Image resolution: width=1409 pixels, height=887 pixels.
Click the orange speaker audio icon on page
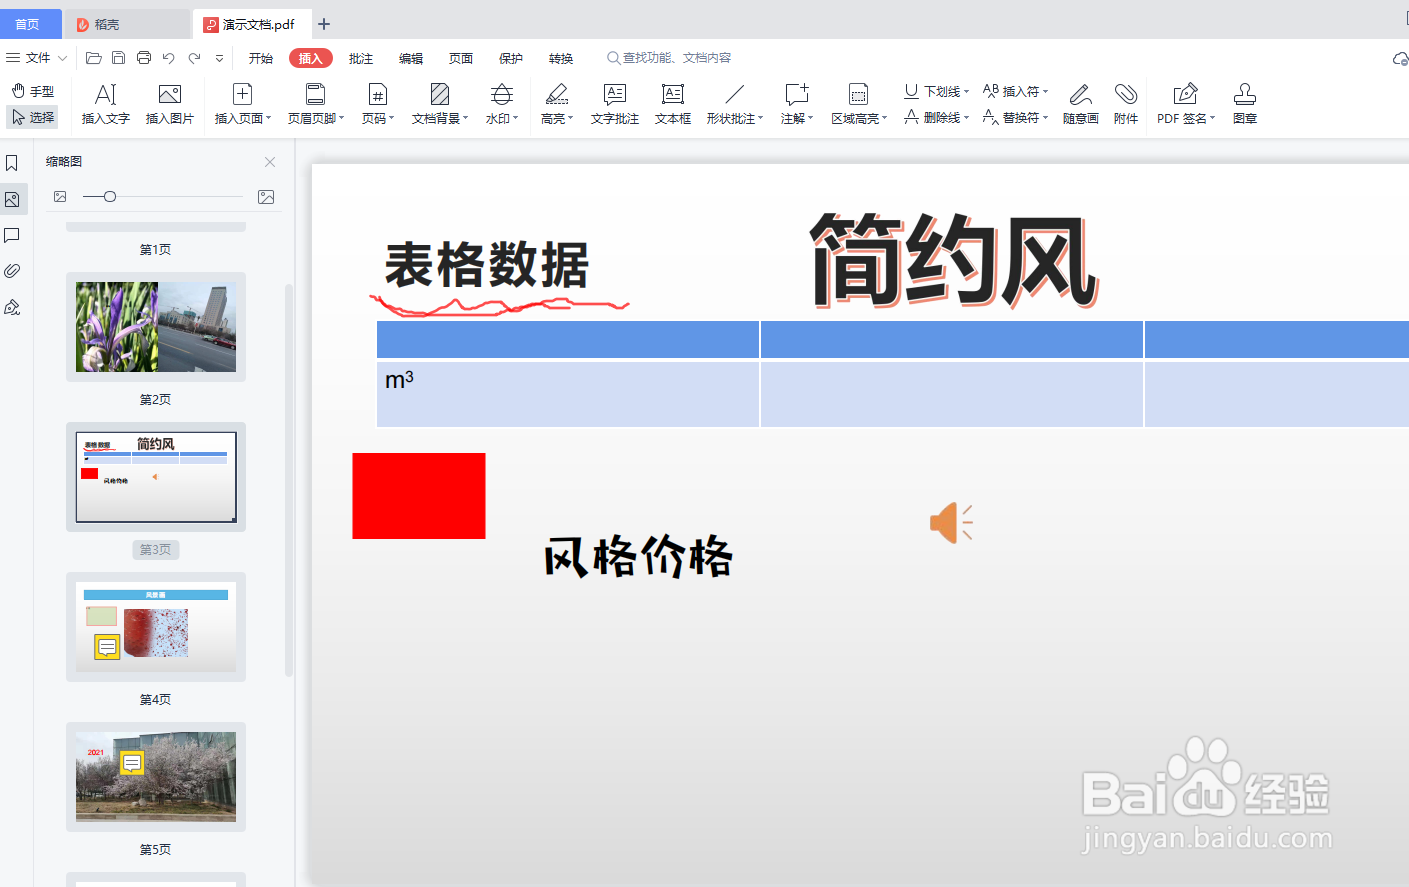951,522
